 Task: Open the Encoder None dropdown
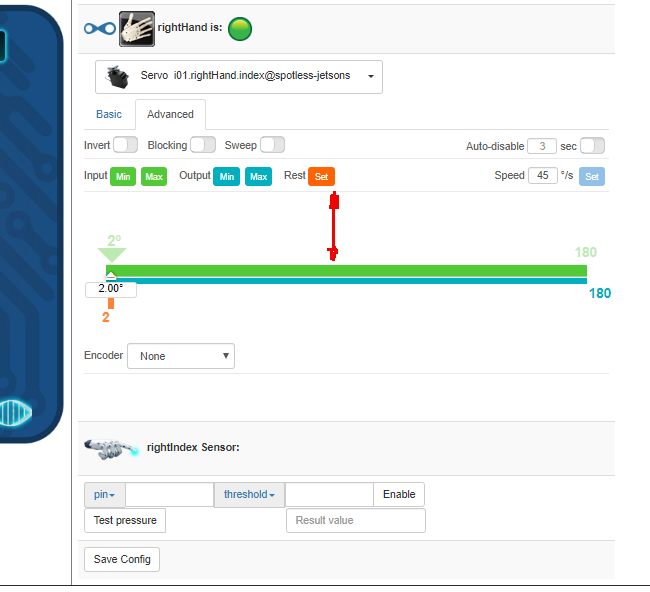(x=181, y=356)
